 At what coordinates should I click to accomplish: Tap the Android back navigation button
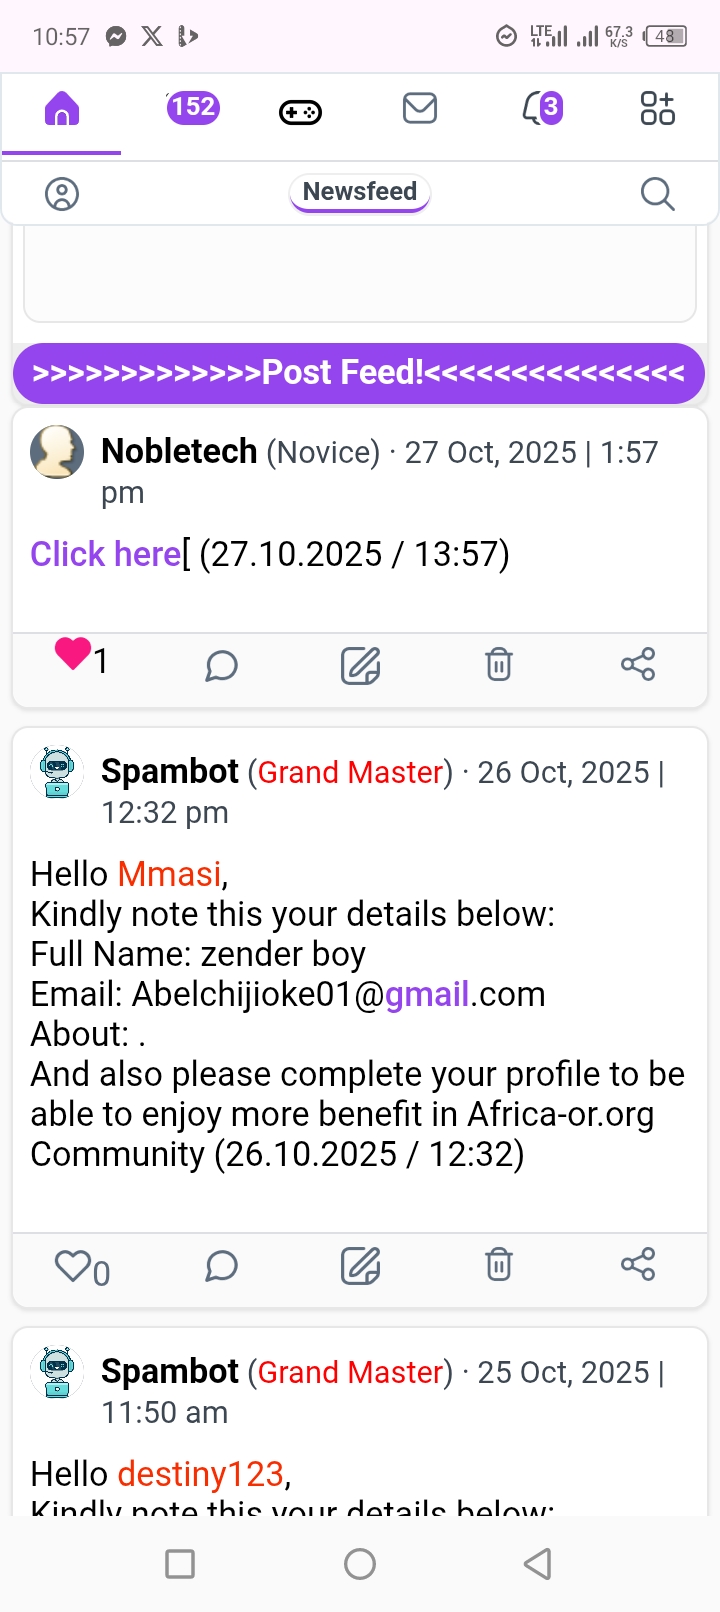point(538,1563)
